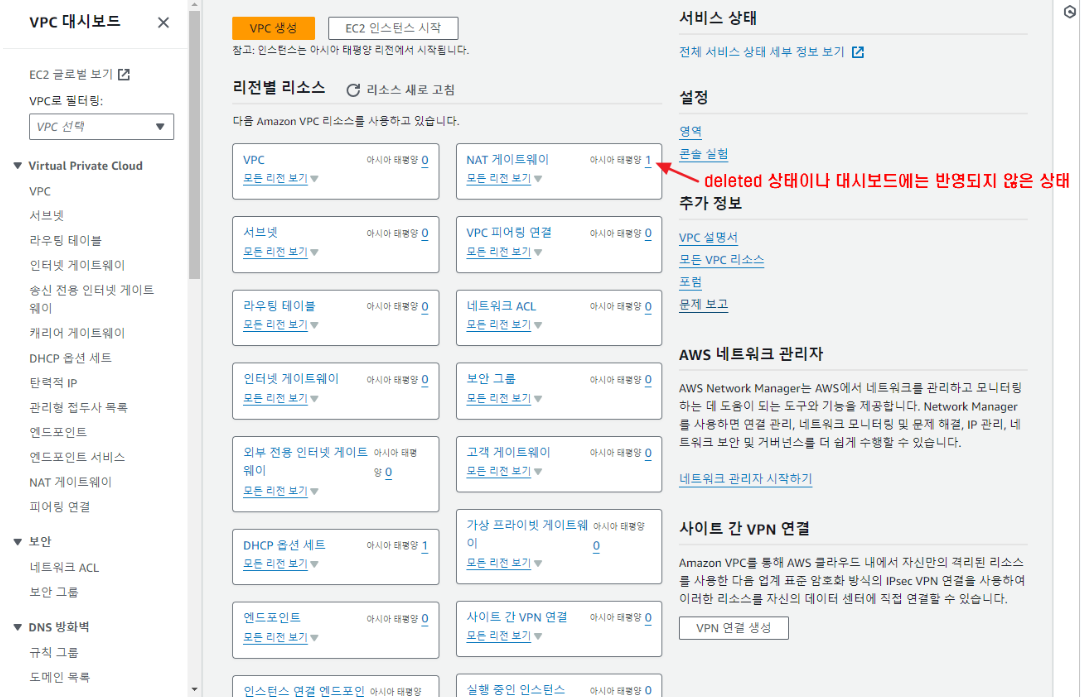
Task: Open the VPC 설명서 link
Action: tap(708, 238)
